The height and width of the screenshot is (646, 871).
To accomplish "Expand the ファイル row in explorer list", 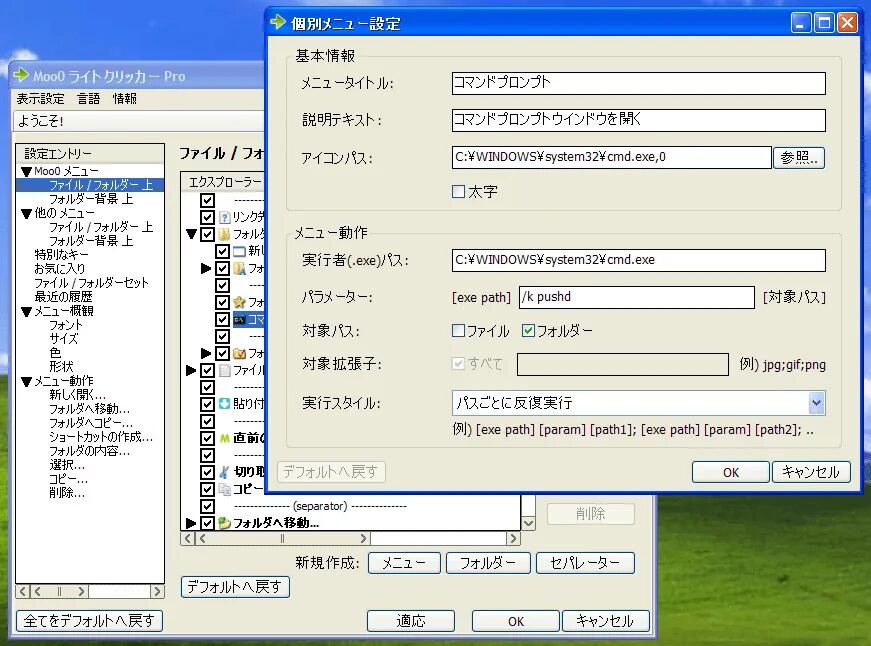I will pos(191,370).
